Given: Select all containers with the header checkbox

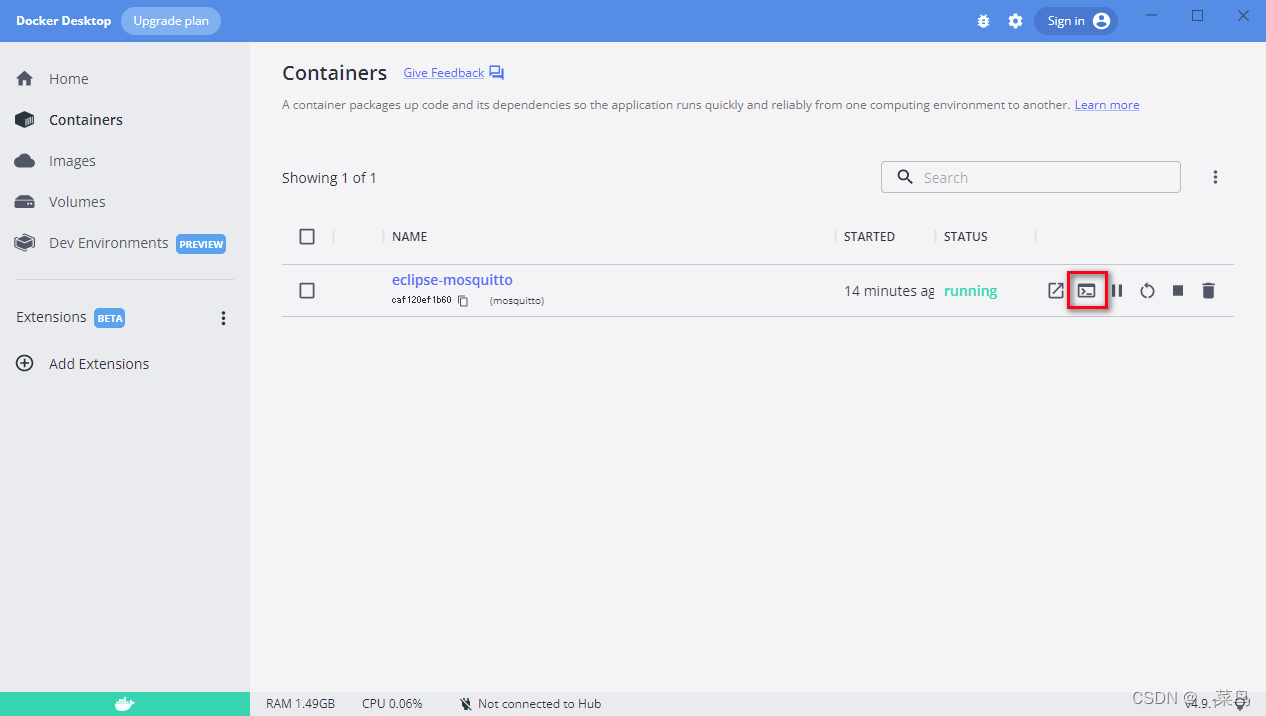Looking at the screenshot, I should [x=307, y=236].
